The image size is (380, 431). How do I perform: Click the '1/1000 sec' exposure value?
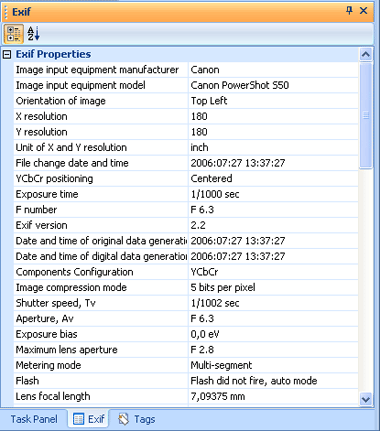click(215, 194)
